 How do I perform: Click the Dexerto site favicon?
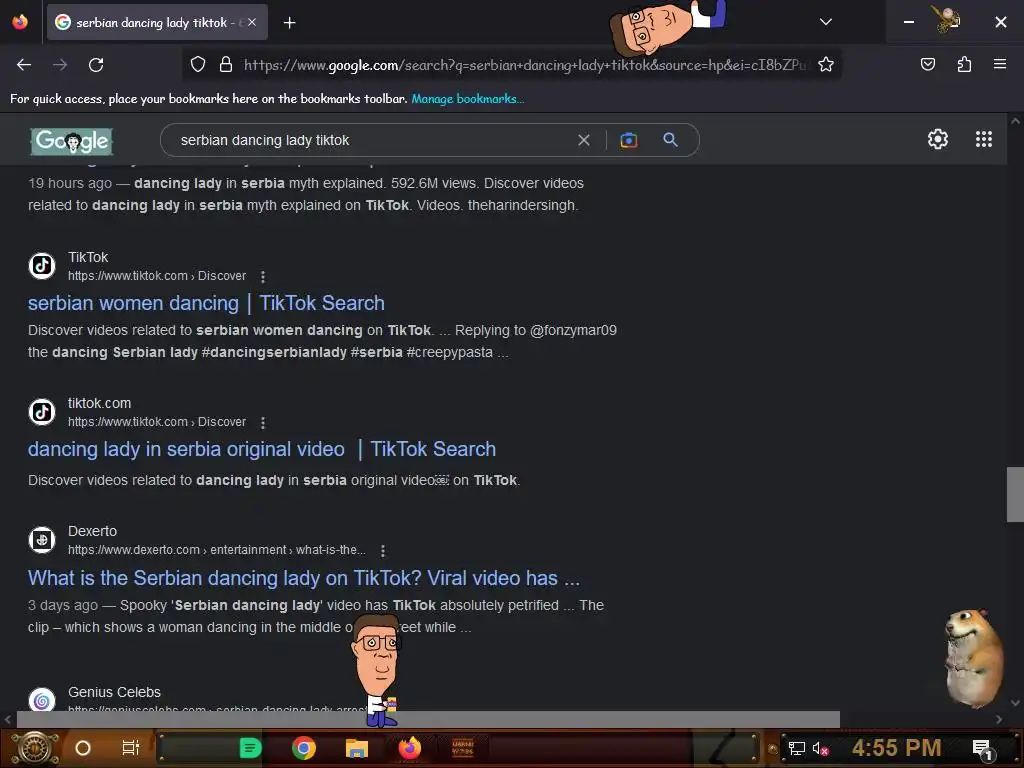(x=42, y=540)
